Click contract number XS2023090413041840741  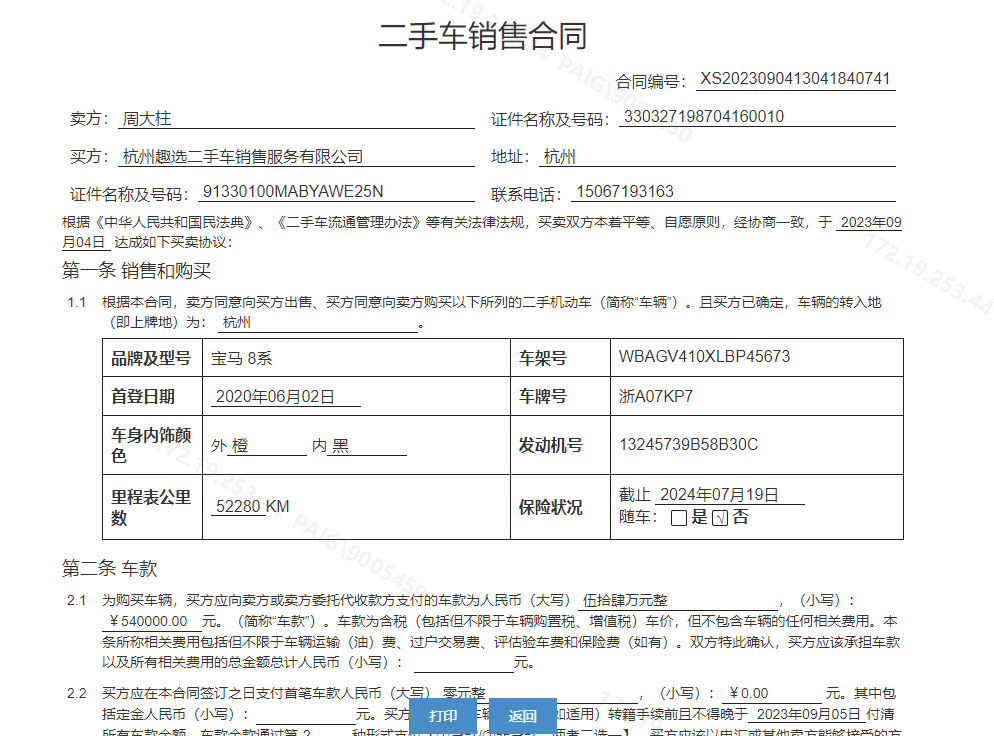click(x=795, y=79)
